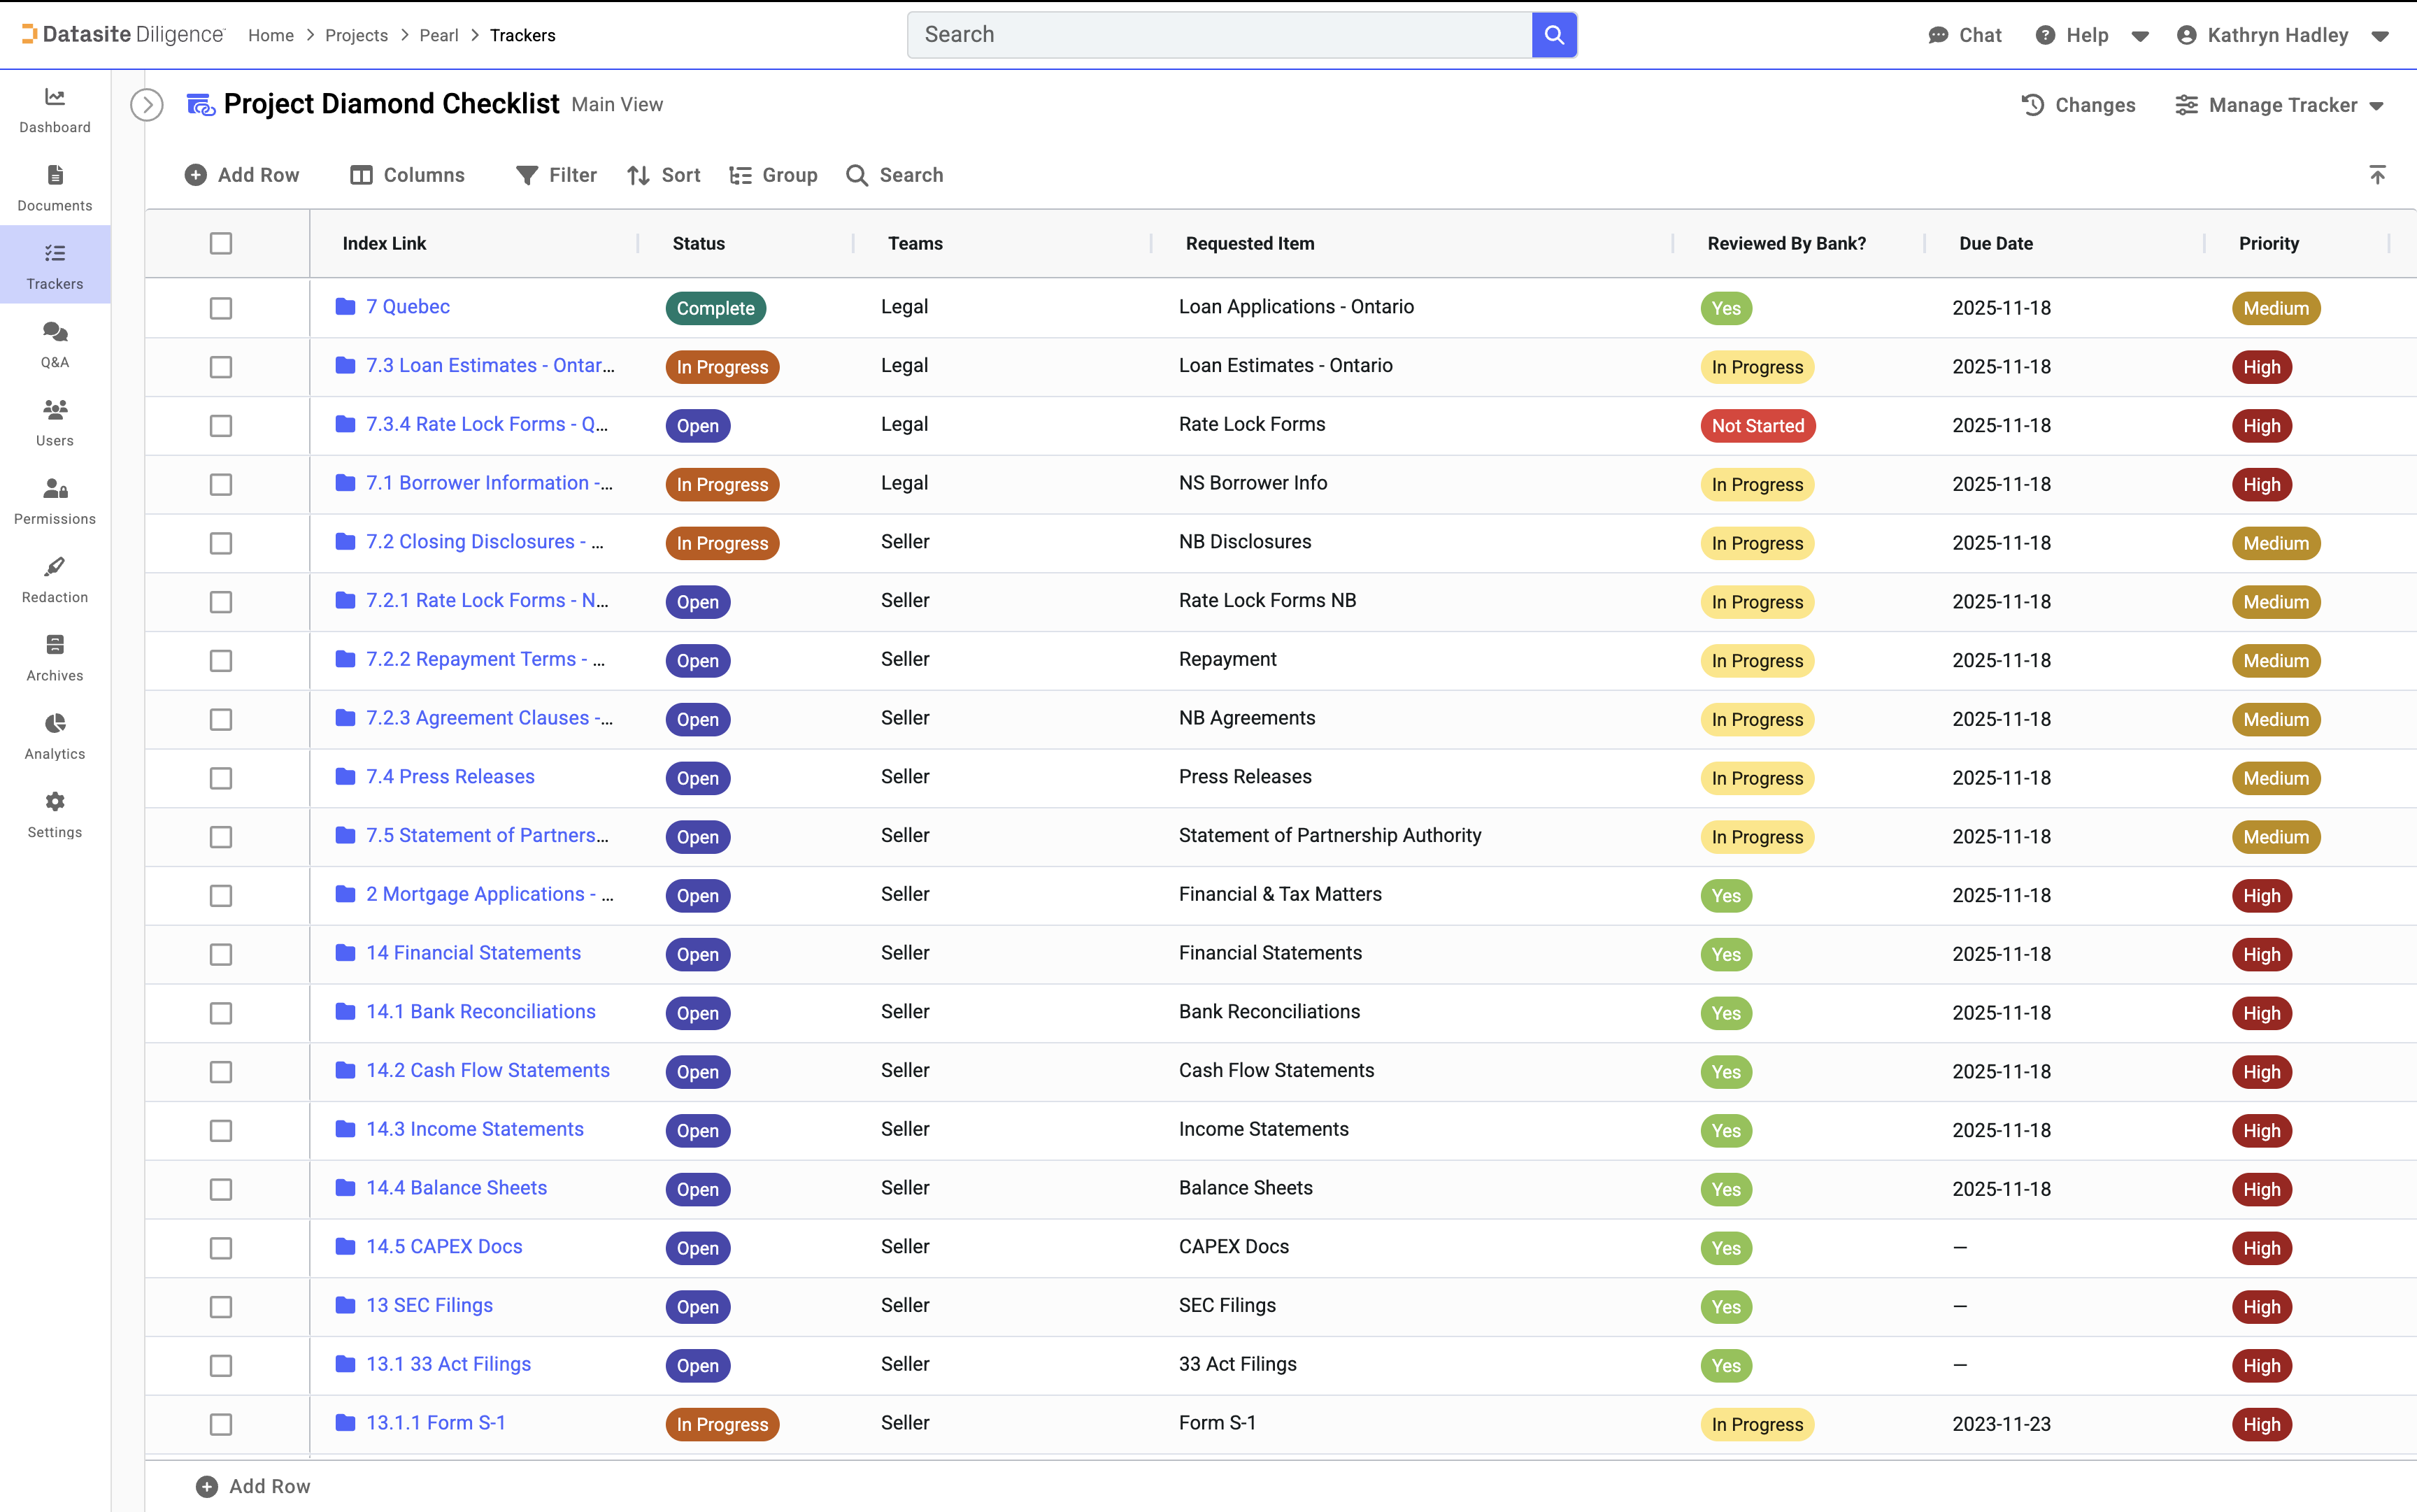
Task: Click the In Progress status pill for Form S-1
Action: pyautogui.click(x=722, y=1423)
